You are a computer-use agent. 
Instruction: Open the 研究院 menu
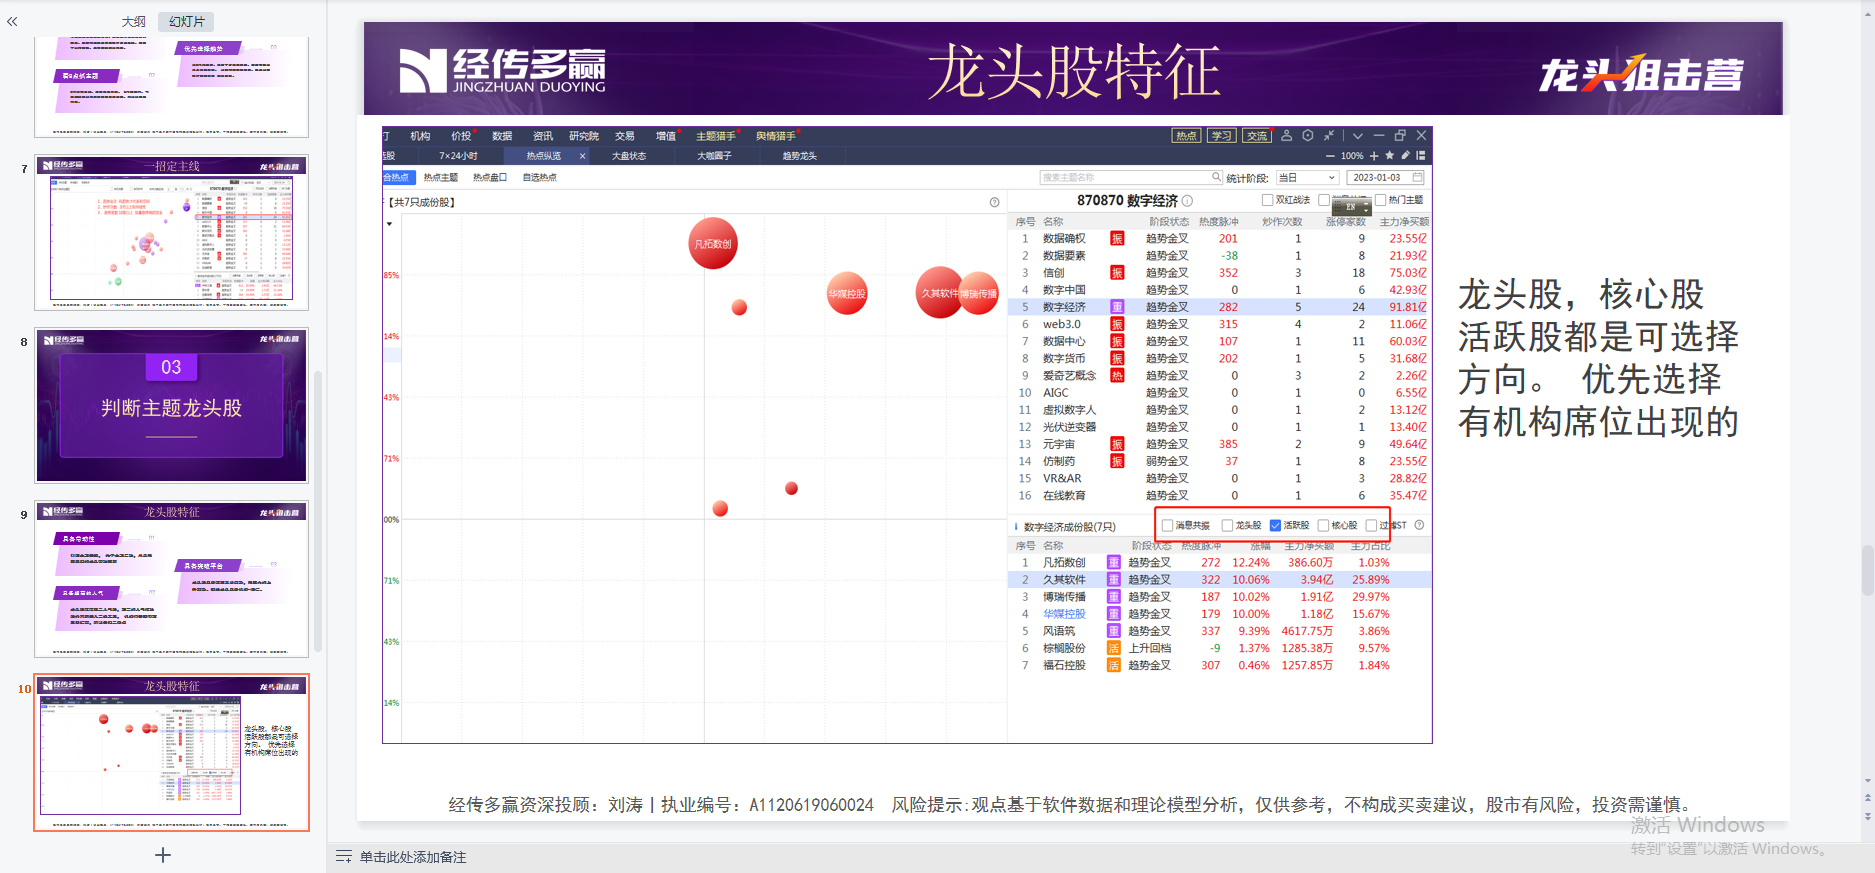(584, 136)
